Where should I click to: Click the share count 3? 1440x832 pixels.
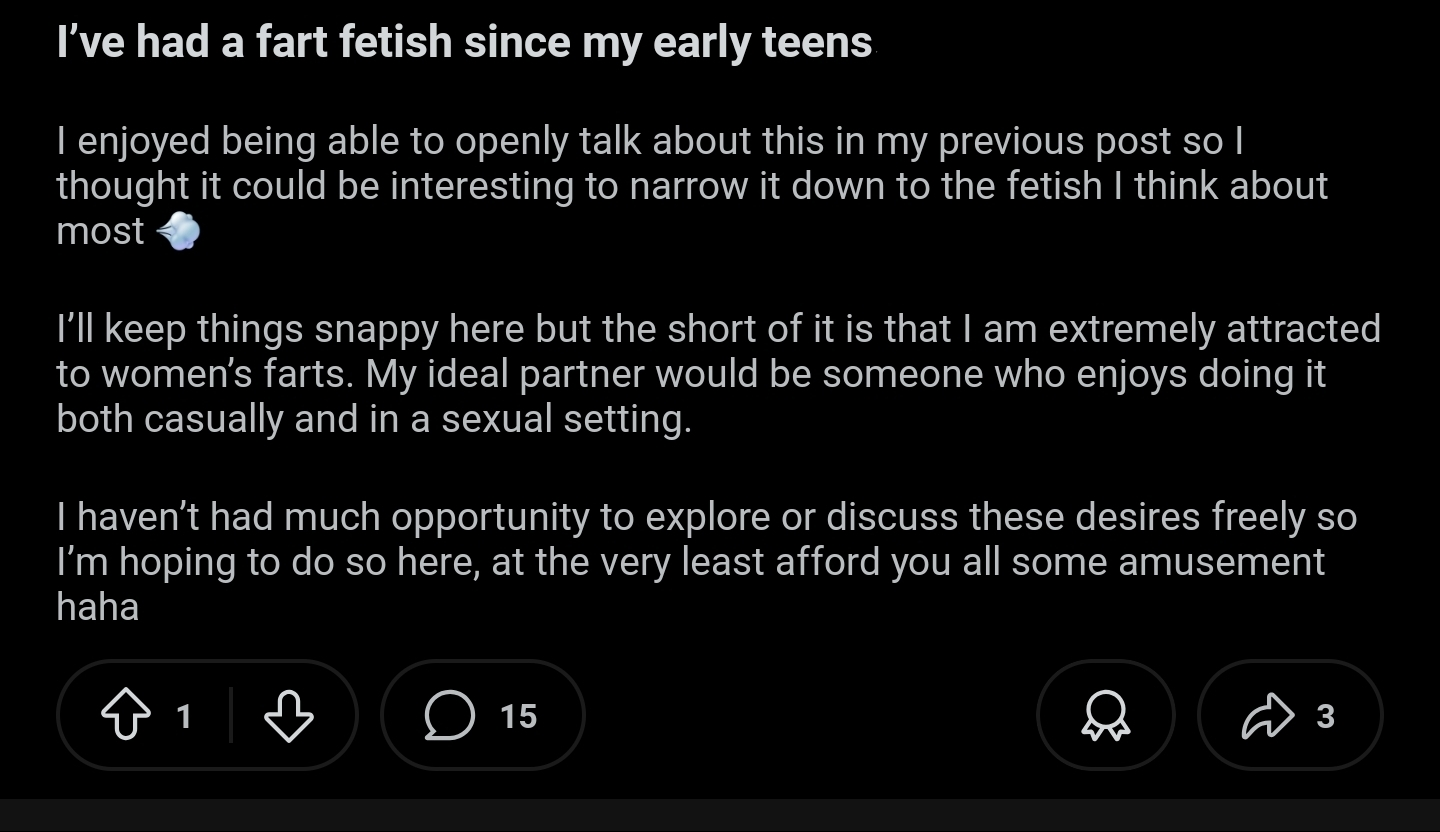(x=1325, y=716)
